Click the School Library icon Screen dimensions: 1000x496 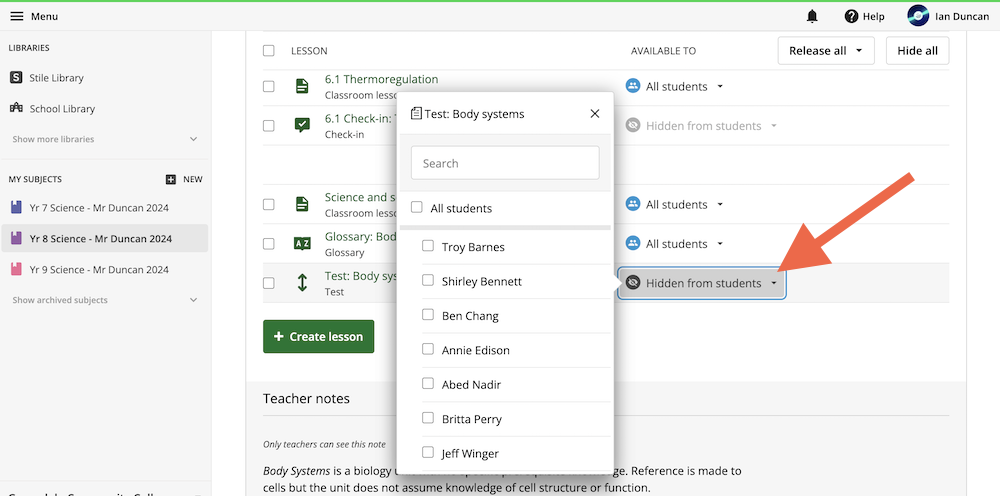(16, 108)
